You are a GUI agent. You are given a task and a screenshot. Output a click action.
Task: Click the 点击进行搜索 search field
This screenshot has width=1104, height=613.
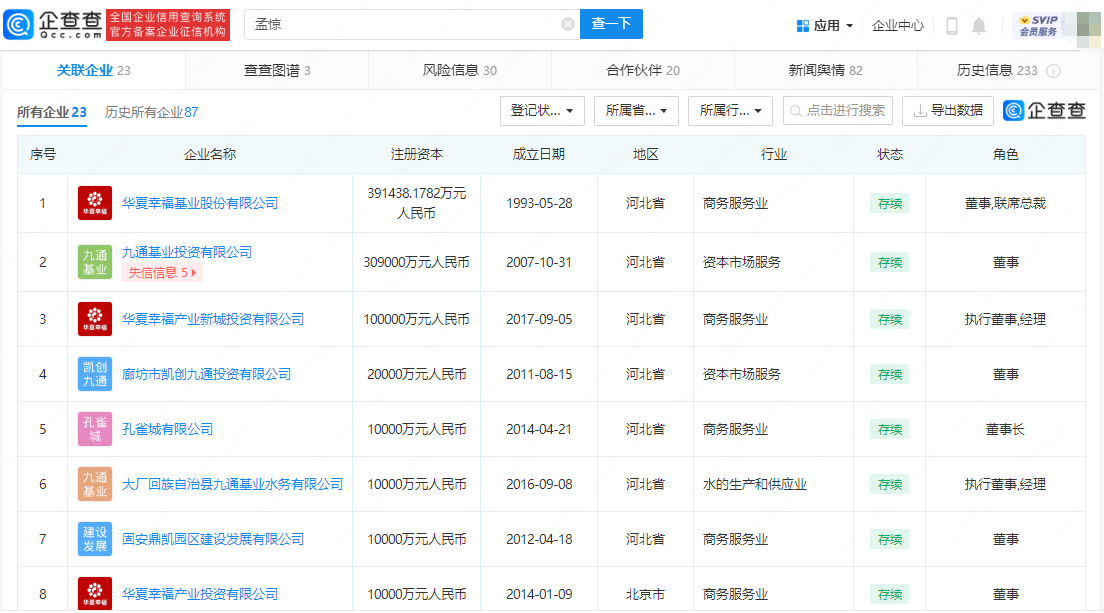pyautogui.click(x=838, y=111)
